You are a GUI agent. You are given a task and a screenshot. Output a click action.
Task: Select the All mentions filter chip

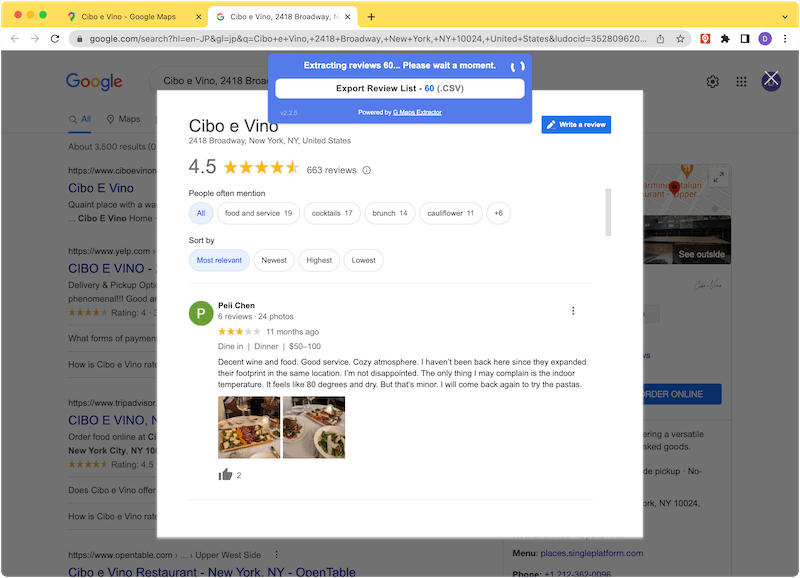coord(201,213)
